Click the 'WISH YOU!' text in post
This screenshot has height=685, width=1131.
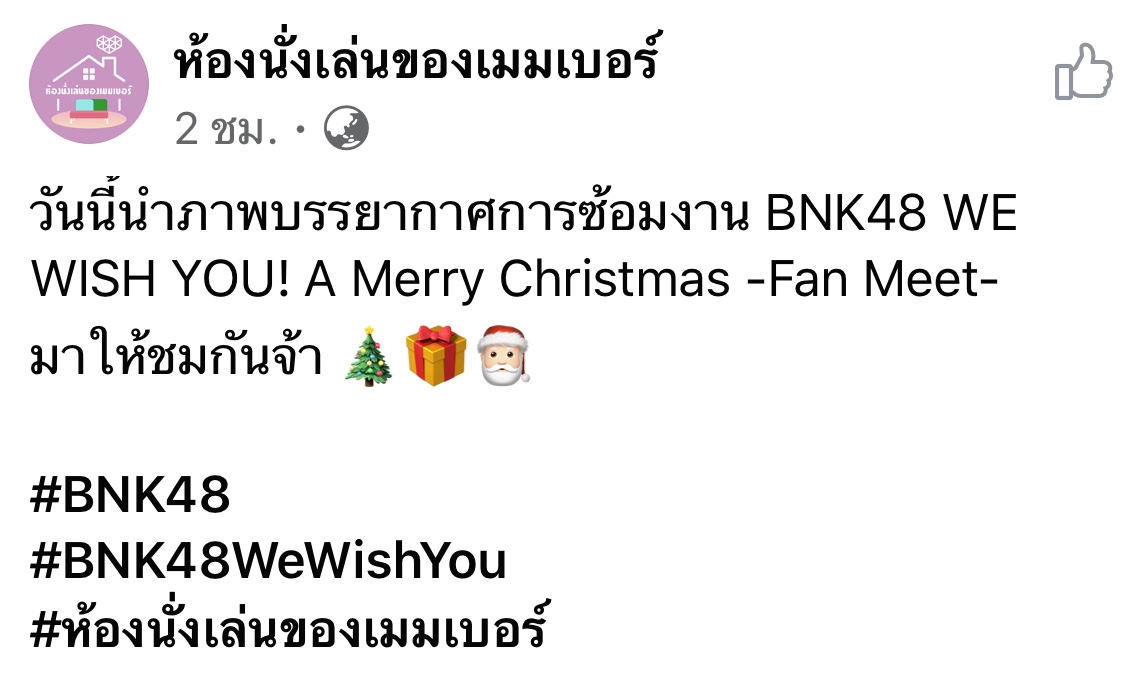[x=160, y=279]
